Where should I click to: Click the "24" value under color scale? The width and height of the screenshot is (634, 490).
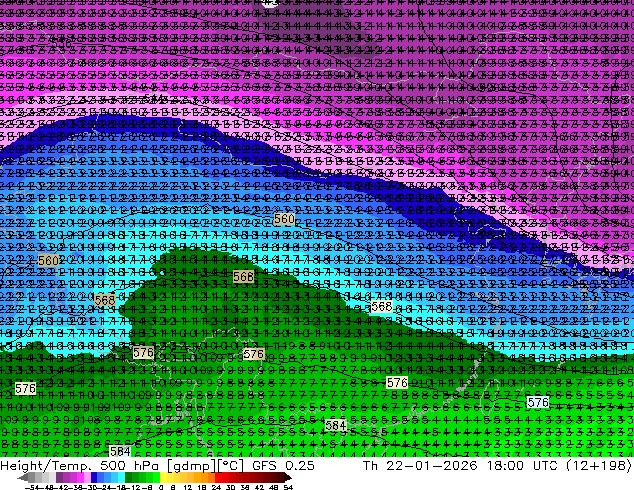(216, 487)
